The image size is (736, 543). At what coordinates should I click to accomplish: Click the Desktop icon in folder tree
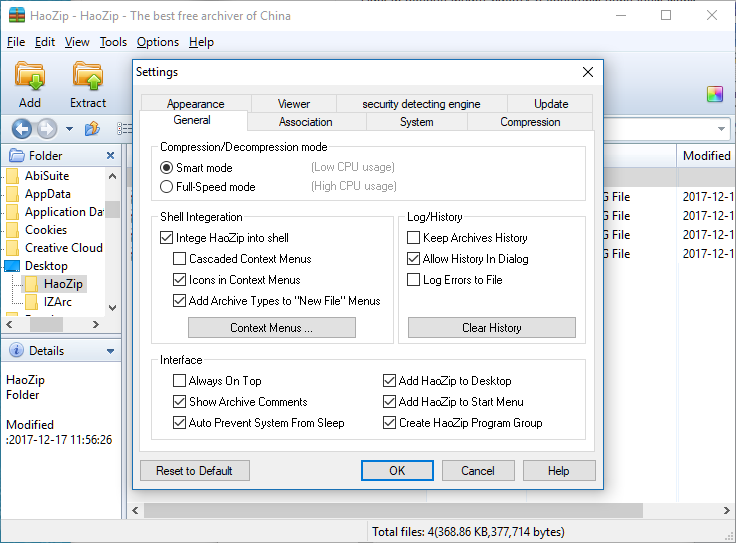pos(12,266)
